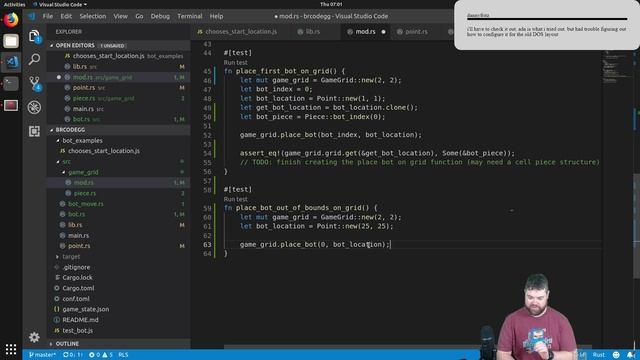This screenshot has height=360, width=640.
Task: Open Visual Studio Code app menu in top bar
Action: tap(60, 4)
